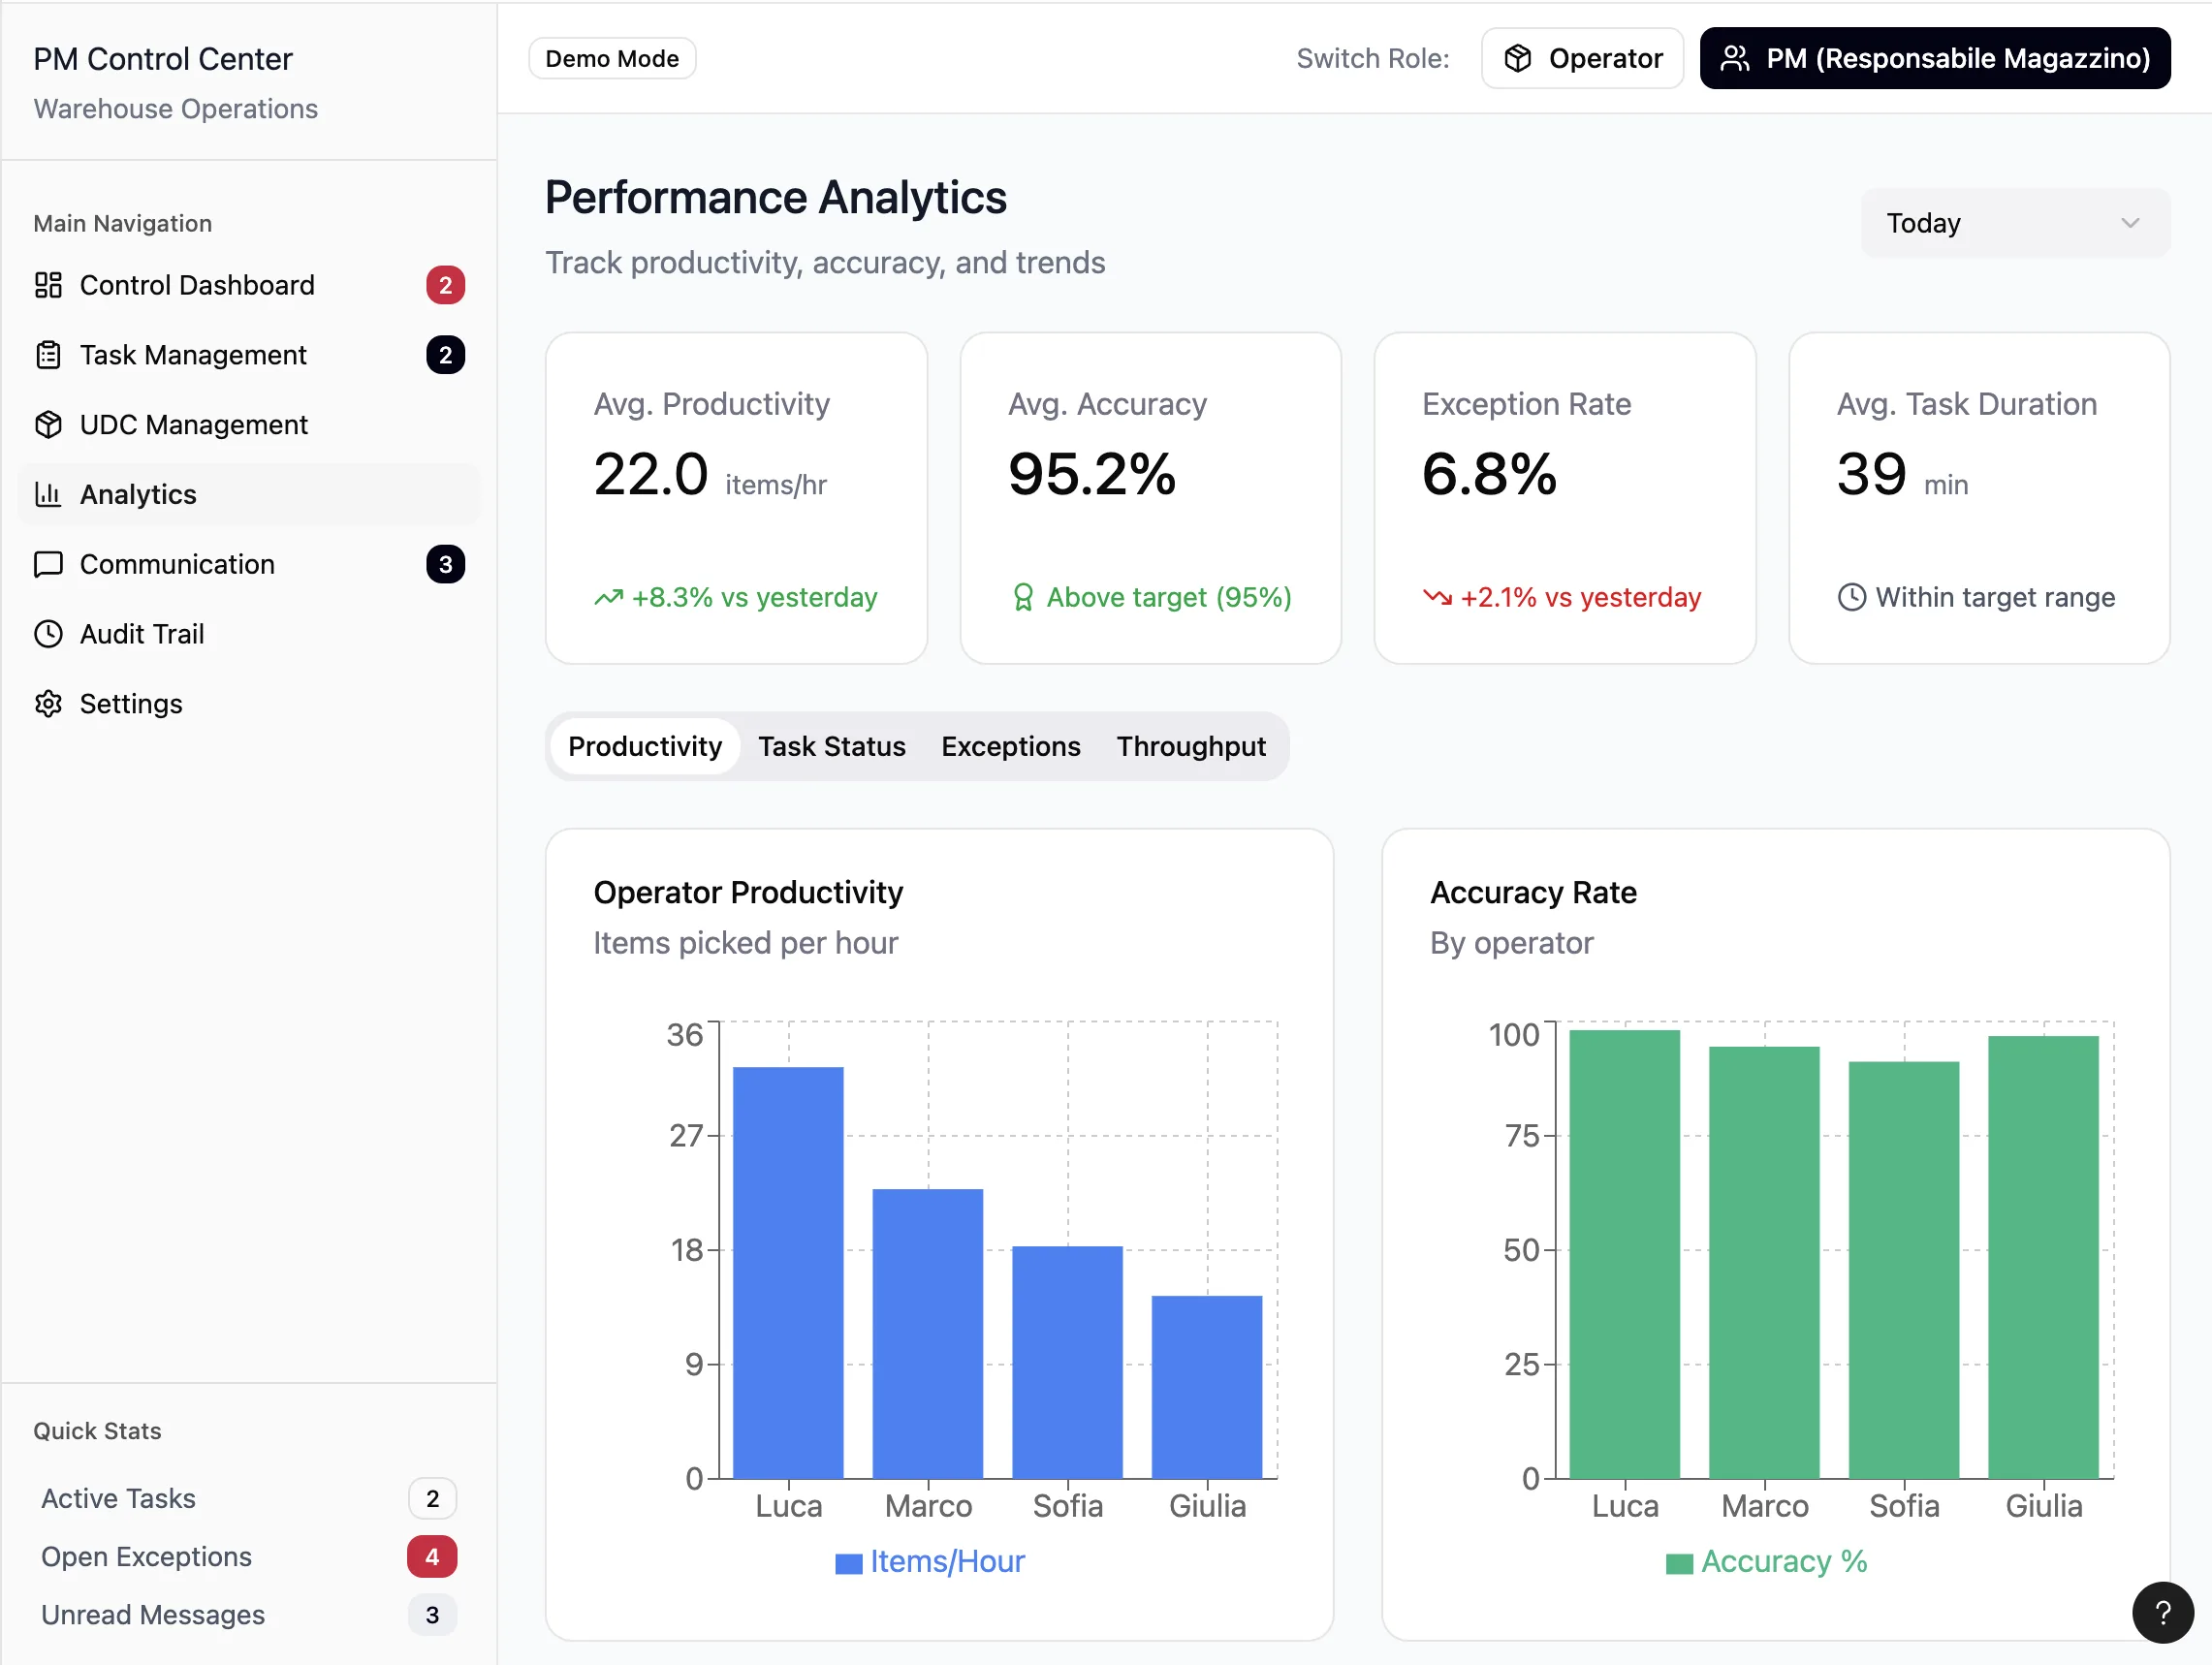Switch to the Productivity tab
Screen dimensions: 2212x1665
(645, 746)
